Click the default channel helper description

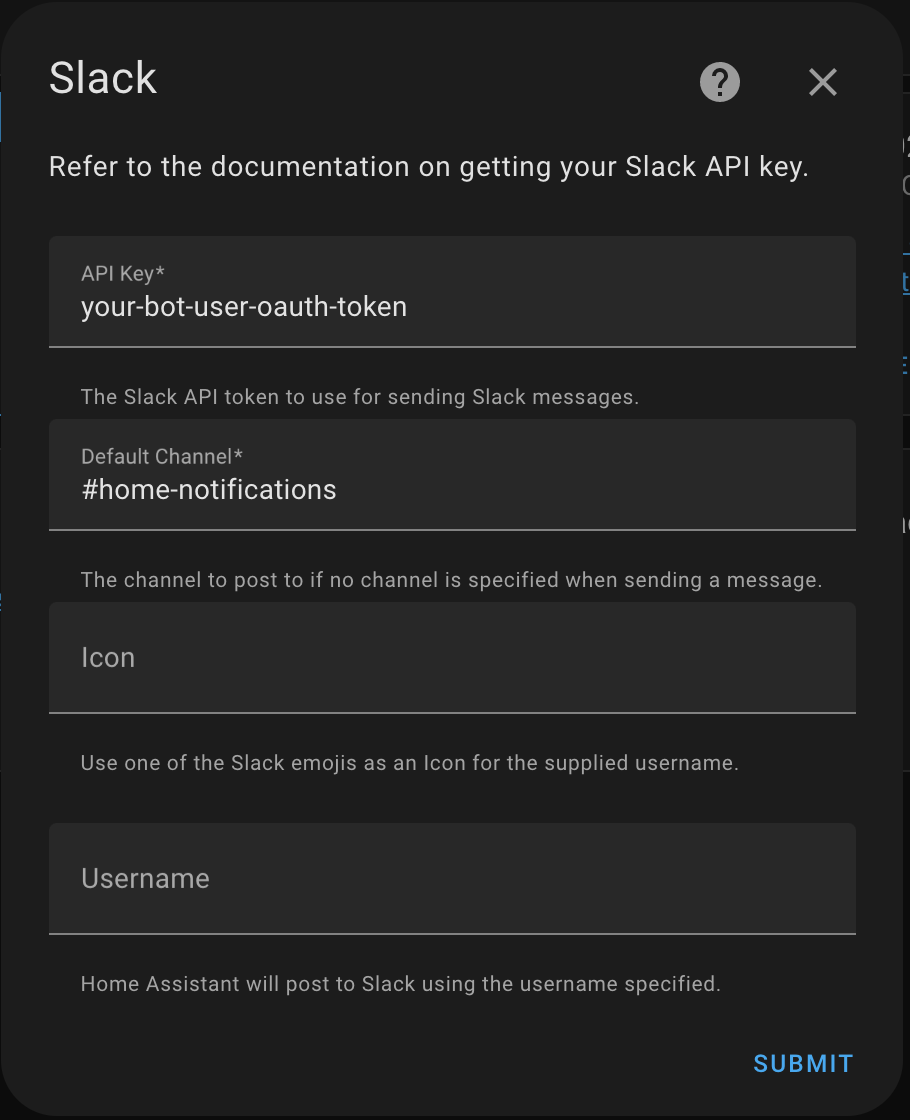point(451,580)
